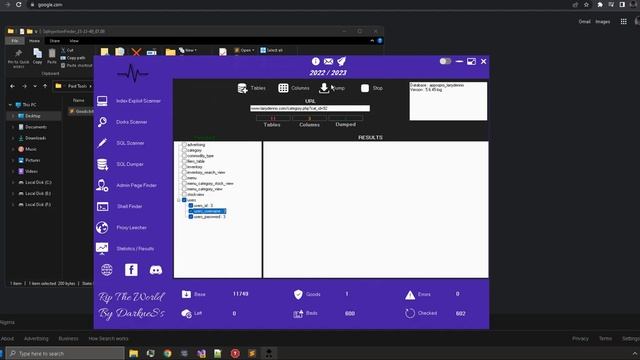Select the Dorks Scanner sidebar label
Image resolution: width=640 pixels, height=360 pixels.
131,122
